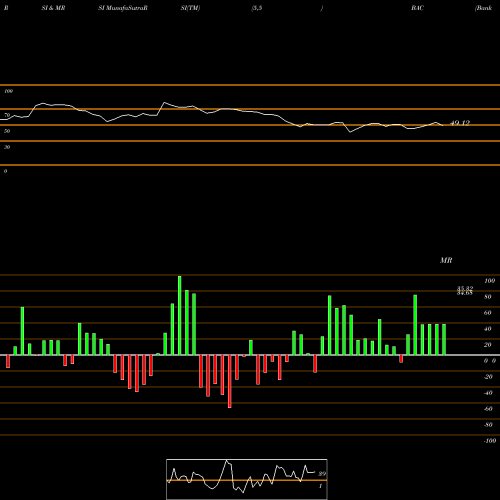The height and width of the screenshot is (500, 500).
Task: Click the 'SI & MR' header label
Action: [x=53, y=8]
